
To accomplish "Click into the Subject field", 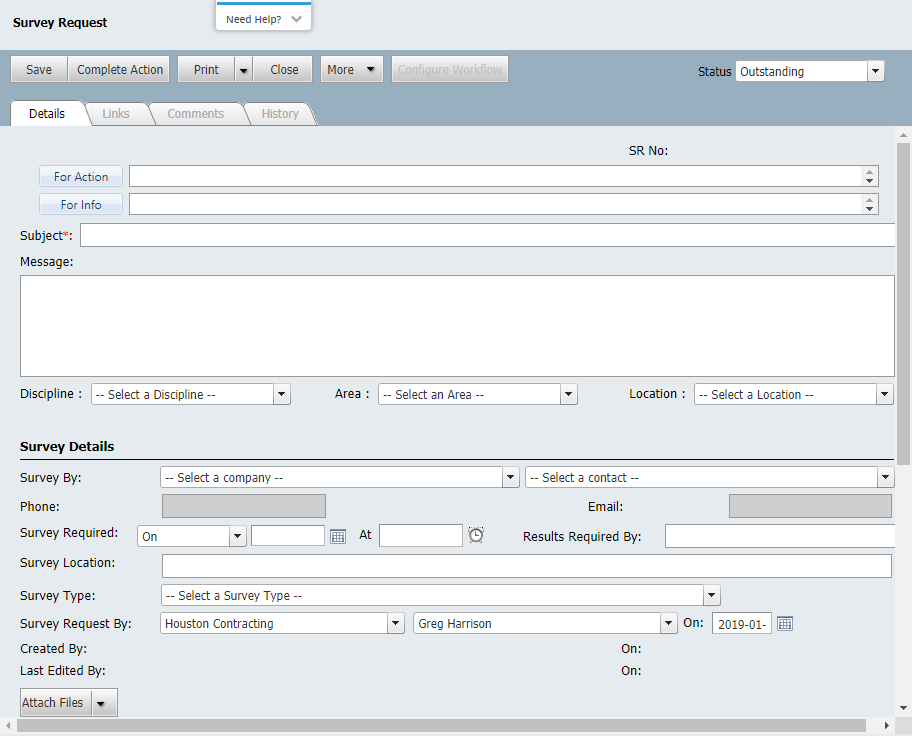I will [x=487, y=236].
